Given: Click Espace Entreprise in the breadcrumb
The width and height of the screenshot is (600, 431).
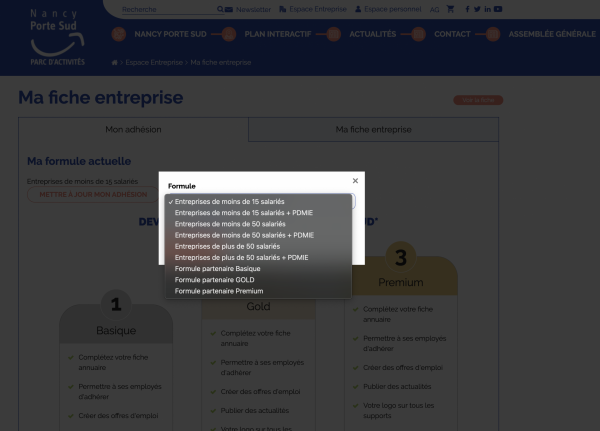Looking at the screenshot, I should click(x=154, y=62).
